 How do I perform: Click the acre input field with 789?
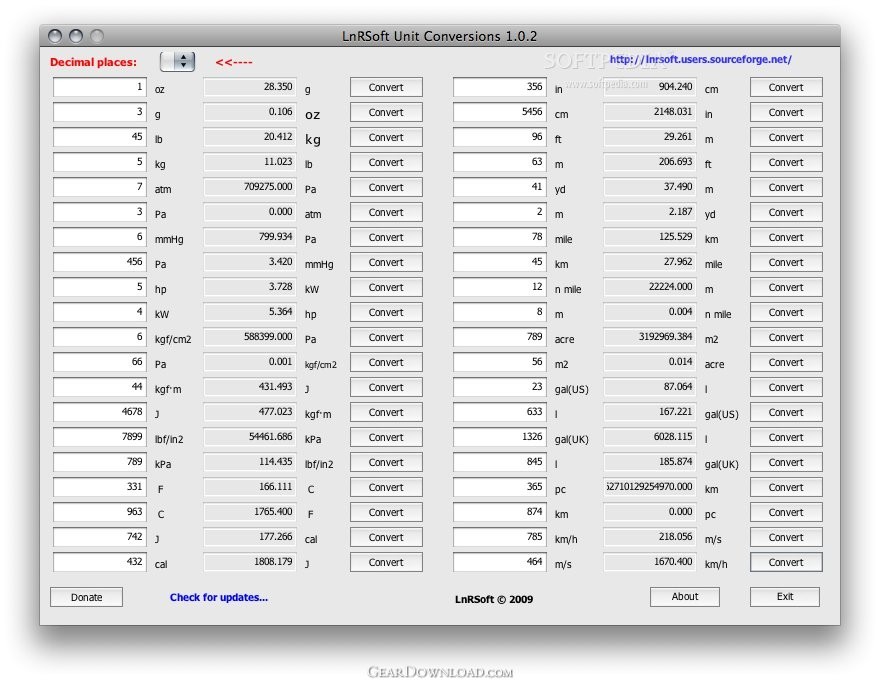point(499,337)
